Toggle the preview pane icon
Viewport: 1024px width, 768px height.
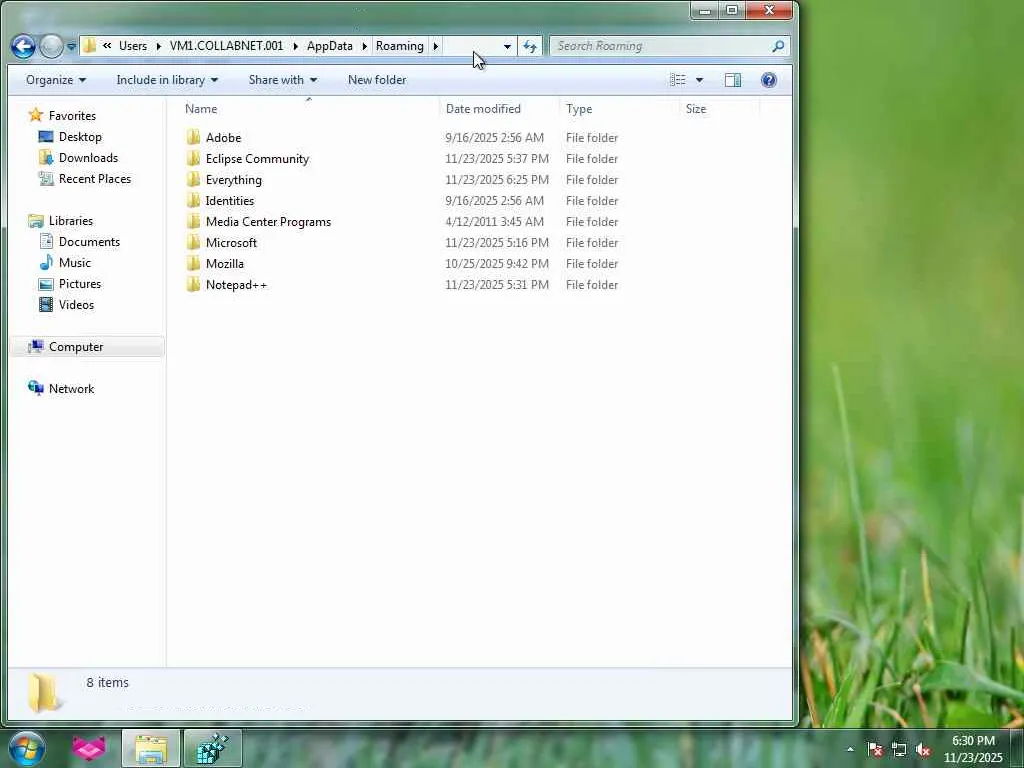(x=733, y=80)
